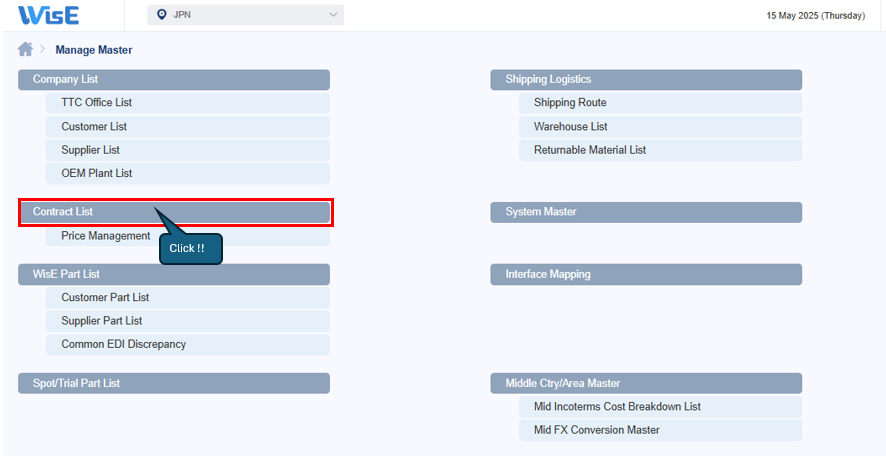This screenshot has width=886, height=456.
Task: Open the Contract List section
Action: [x=175, y=212]
